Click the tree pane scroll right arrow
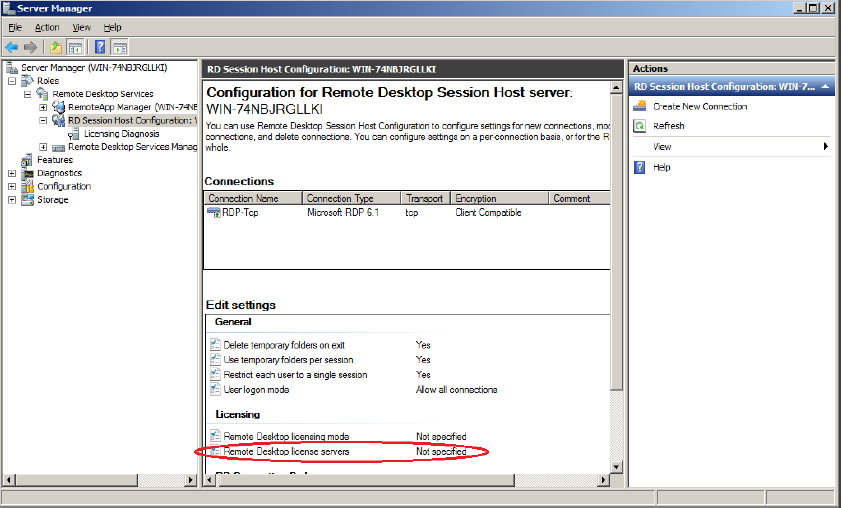Viewport: 842px width, 508px height. (x=191, y=480)
